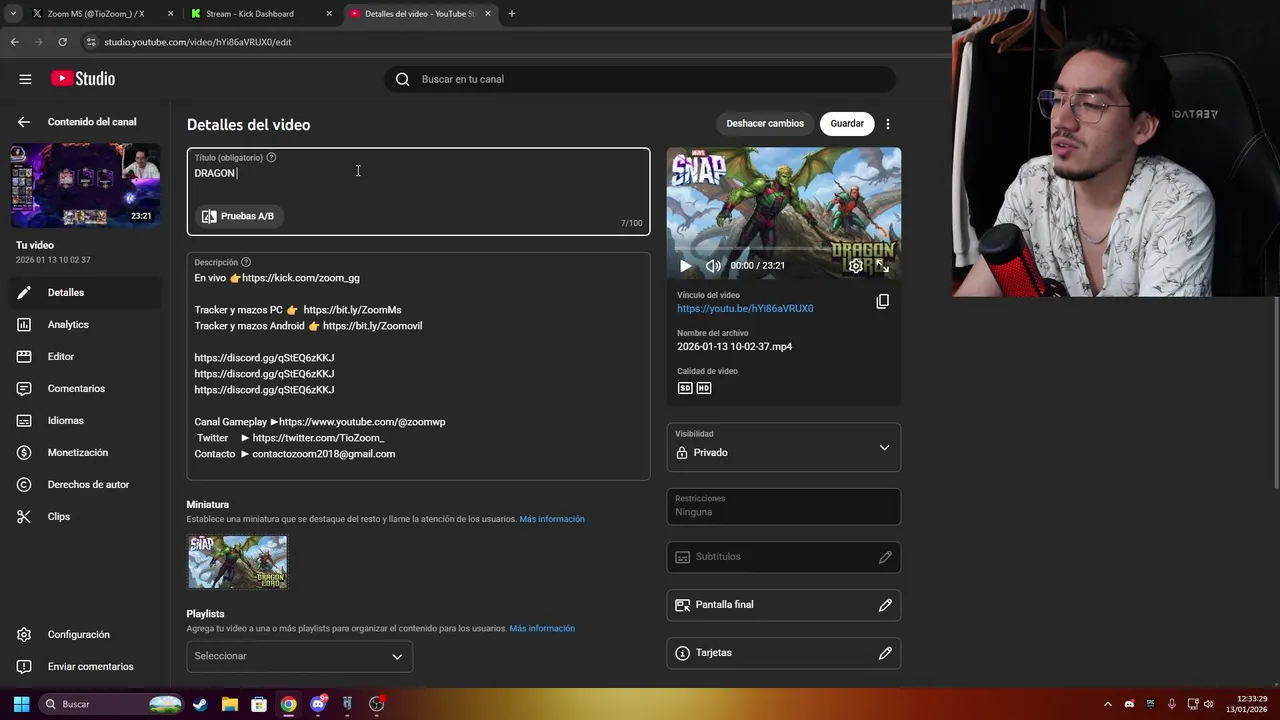Open Más información link under Miniatura
The width and height of the screenshot is (1280, 720).
[x=552, y=519]
